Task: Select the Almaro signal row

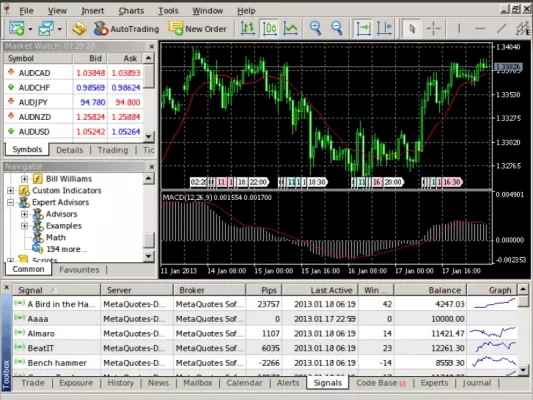Action: click(265, 333)
